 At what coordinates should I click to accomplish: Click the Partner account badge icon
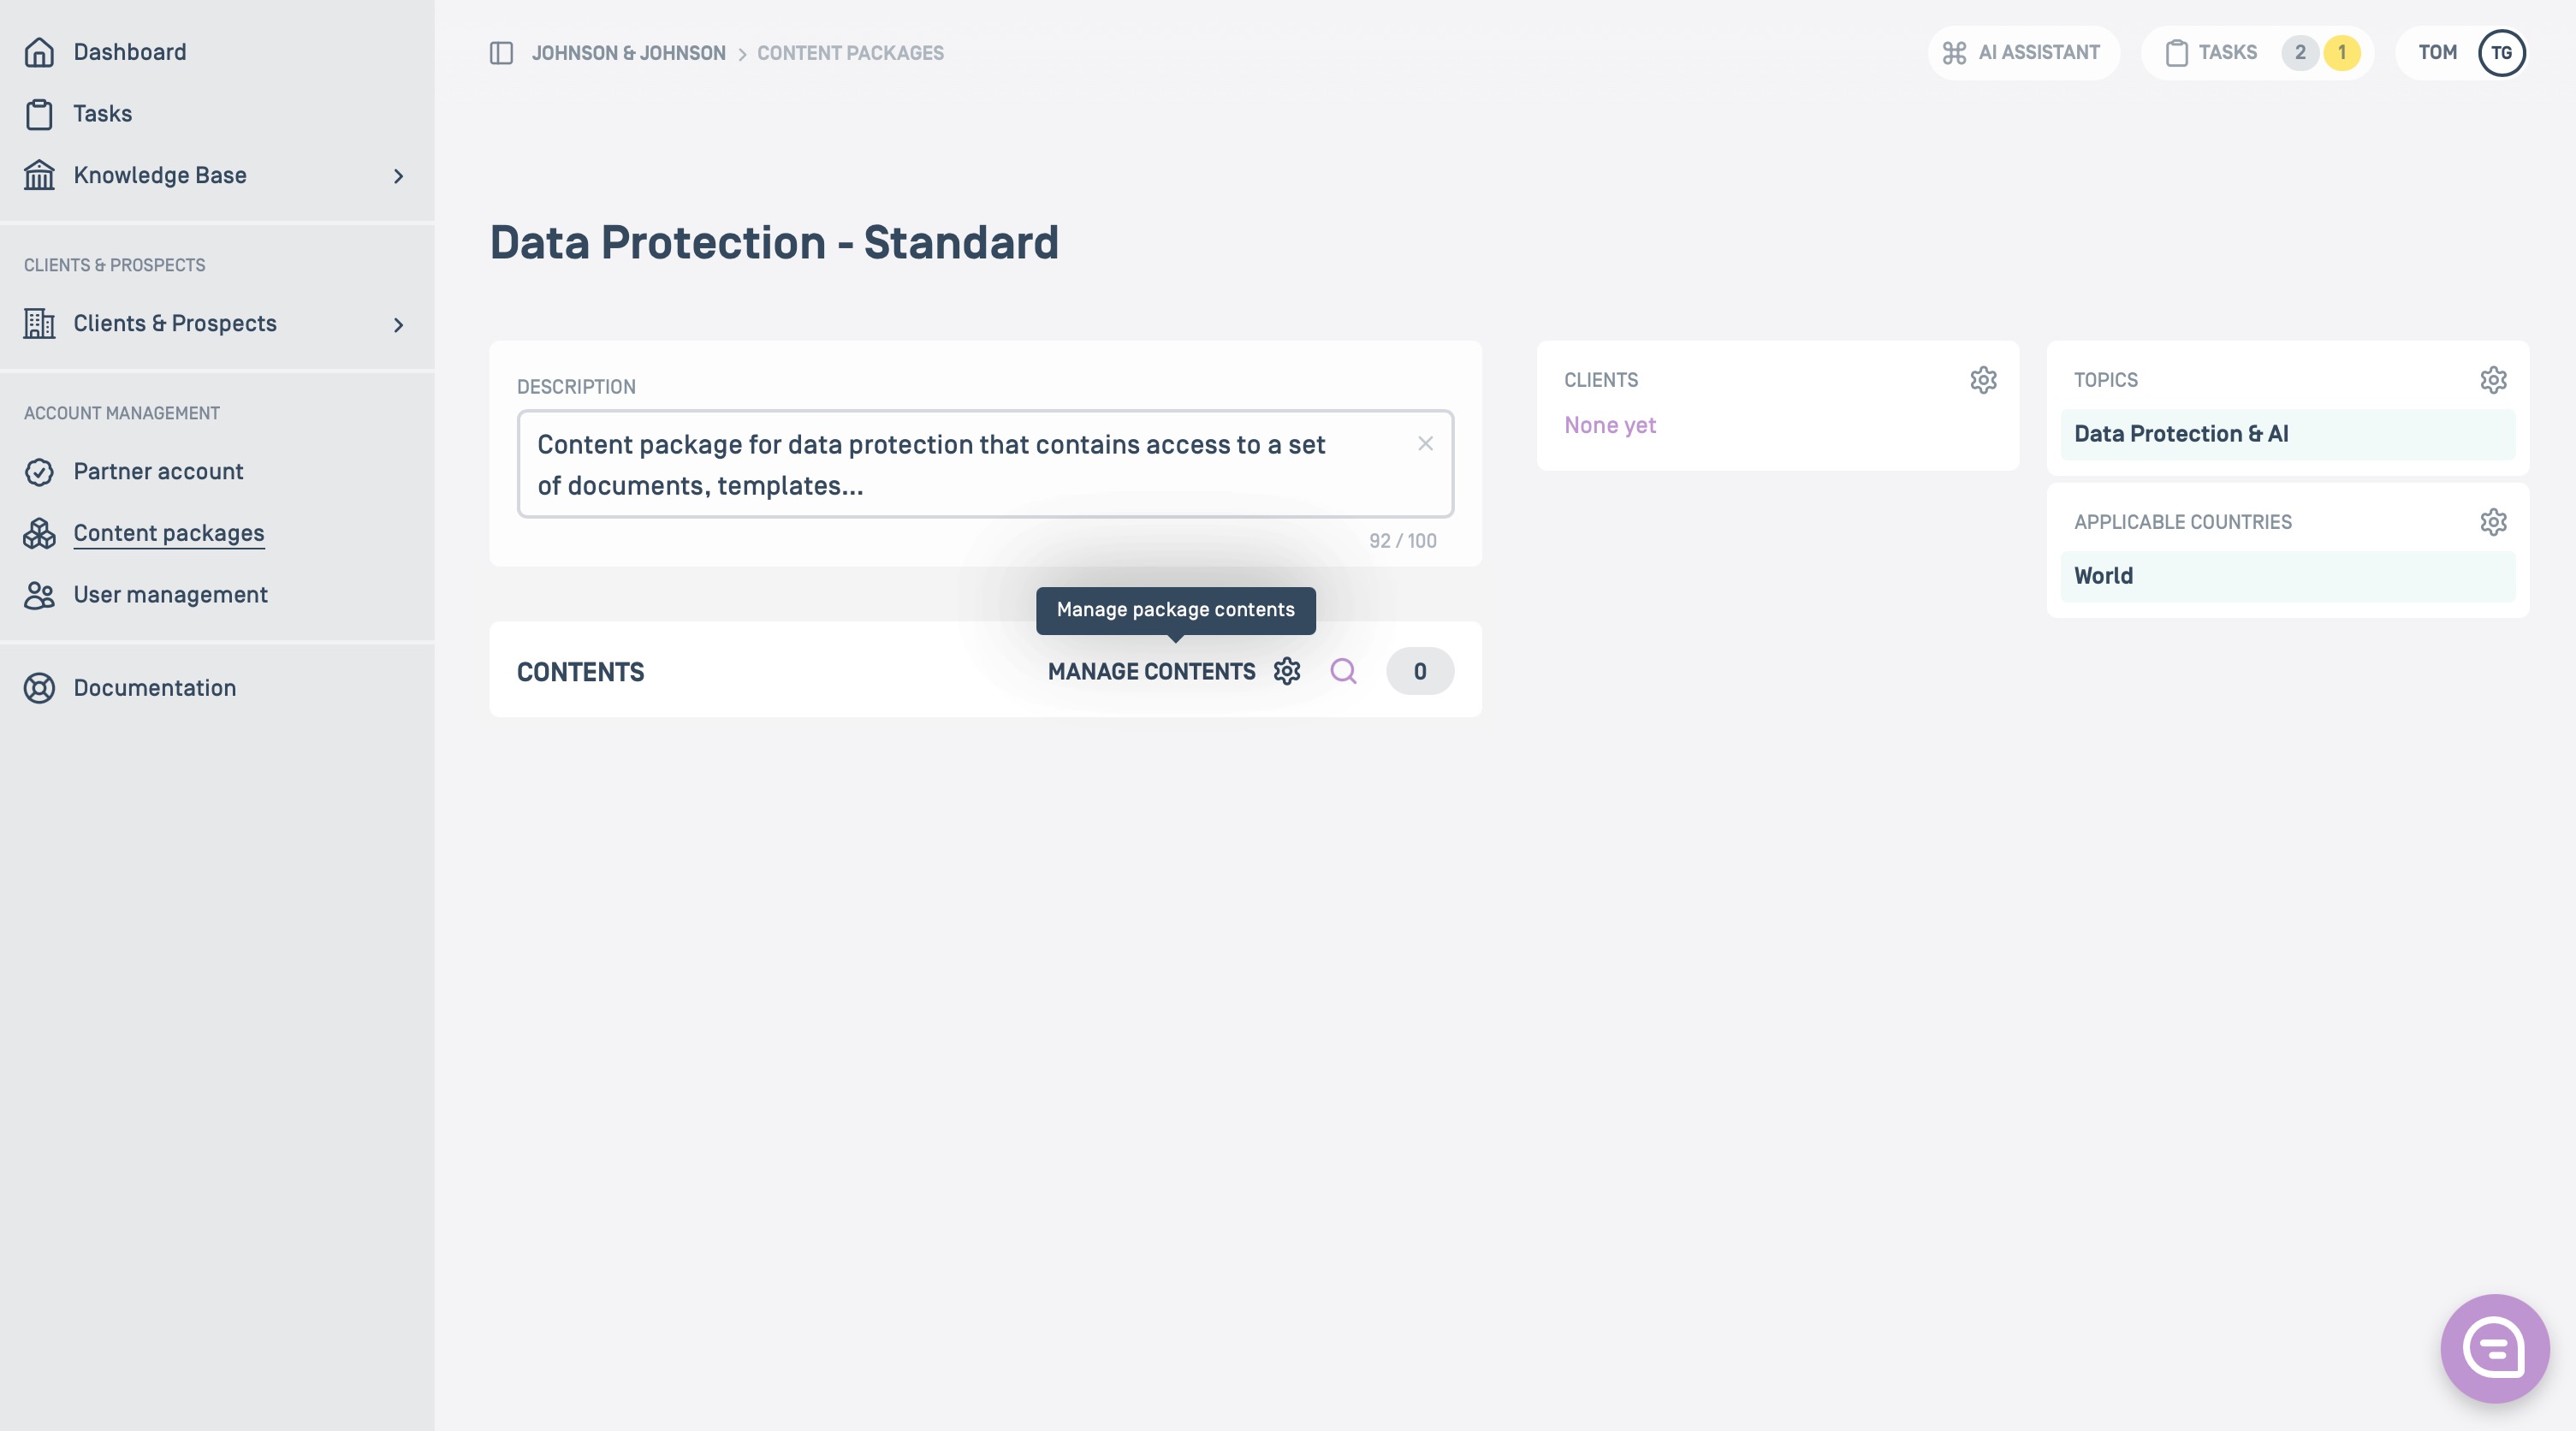(x=39, y=472)
